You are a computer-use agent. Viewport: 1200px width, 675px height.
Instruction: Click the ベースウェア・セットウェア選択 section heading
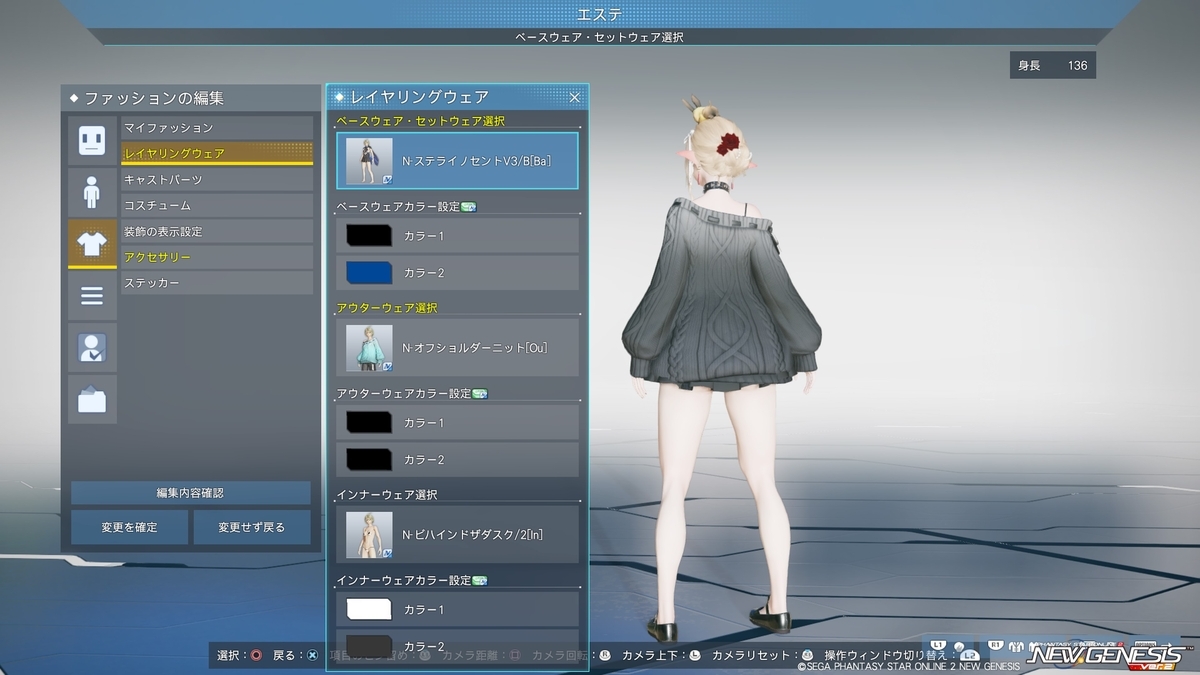pyautogui.click(x=421, y=121)
